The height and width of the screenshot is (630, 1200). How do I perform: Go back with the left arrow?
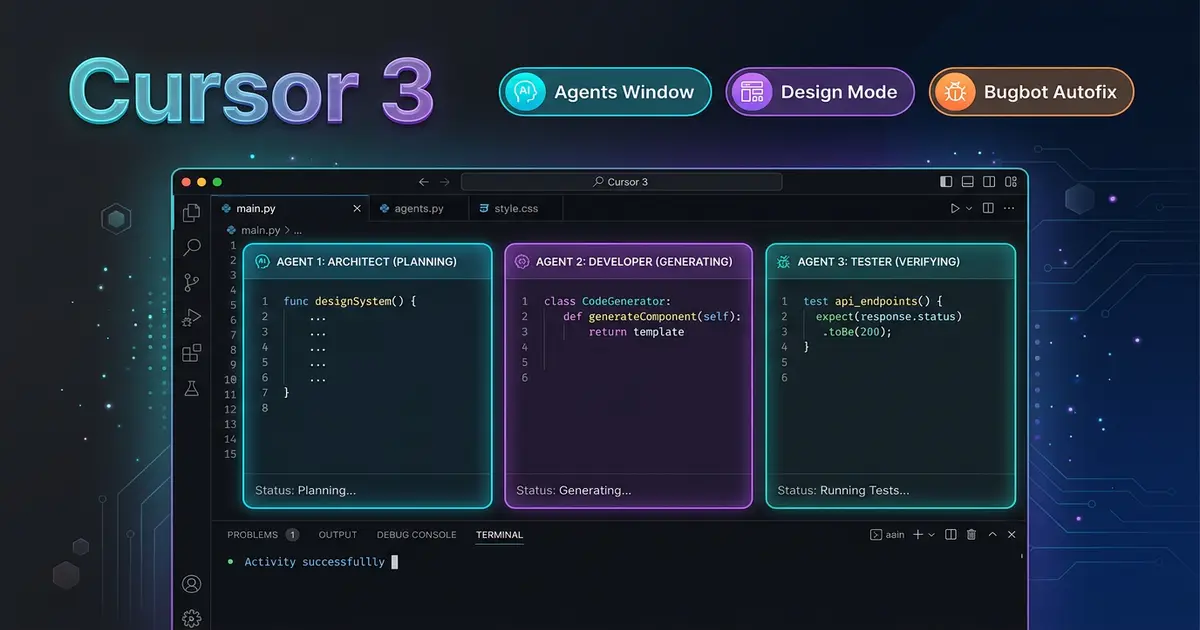click(x=423, y=182)
